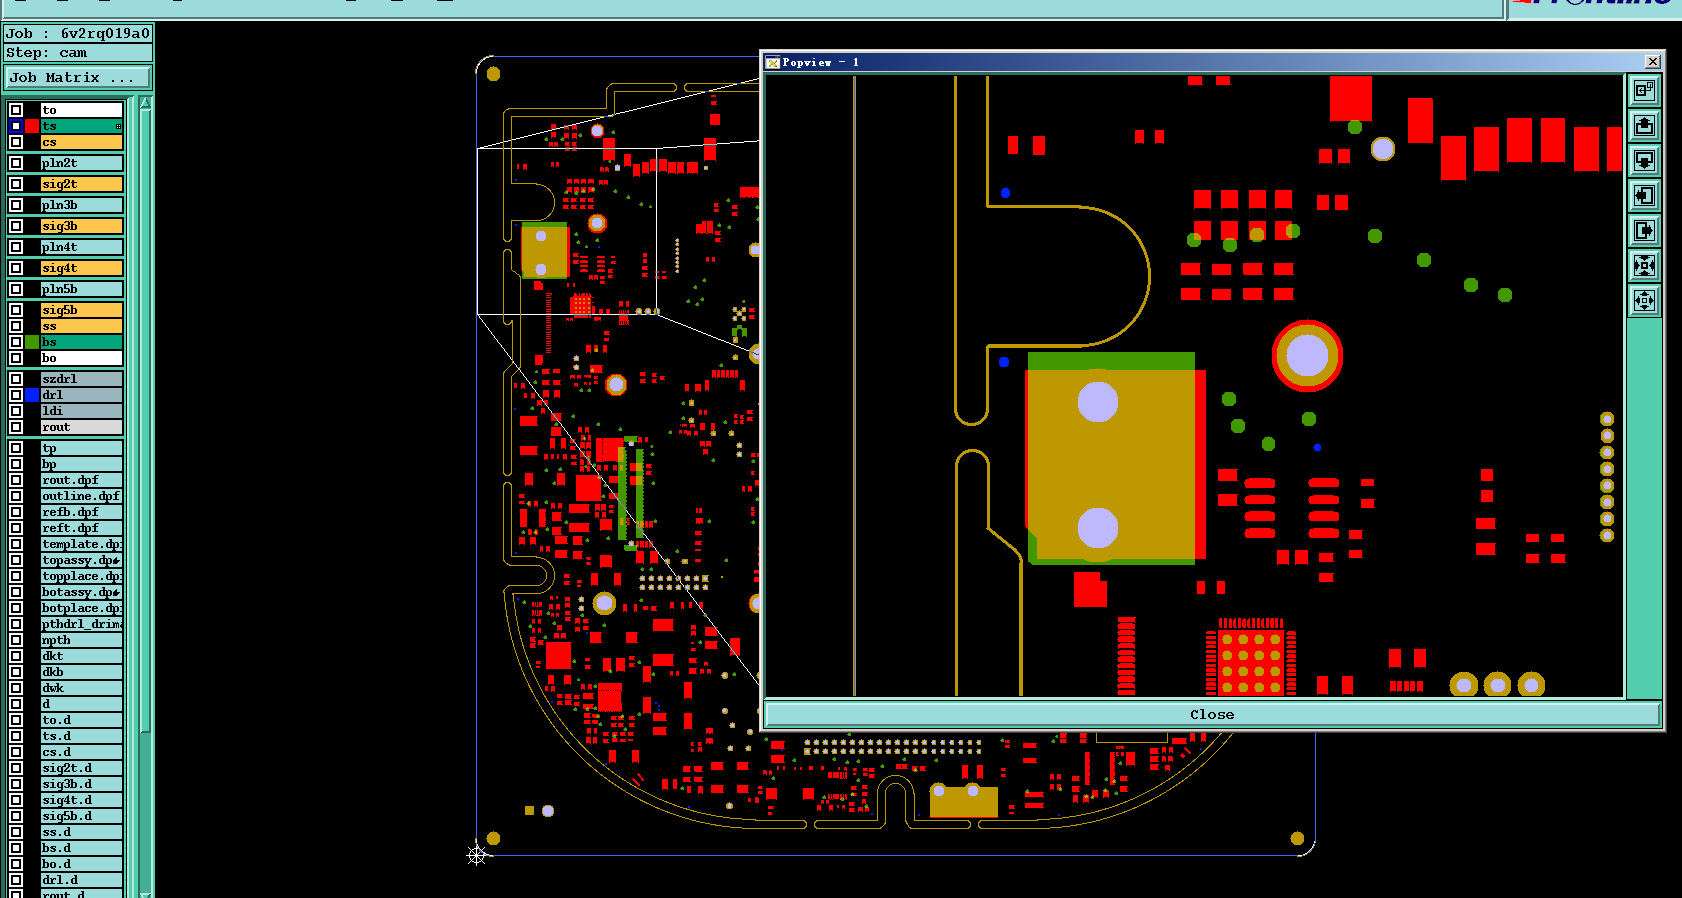Pan the Popview down with the down-arrow icon

pos(1644,161)
